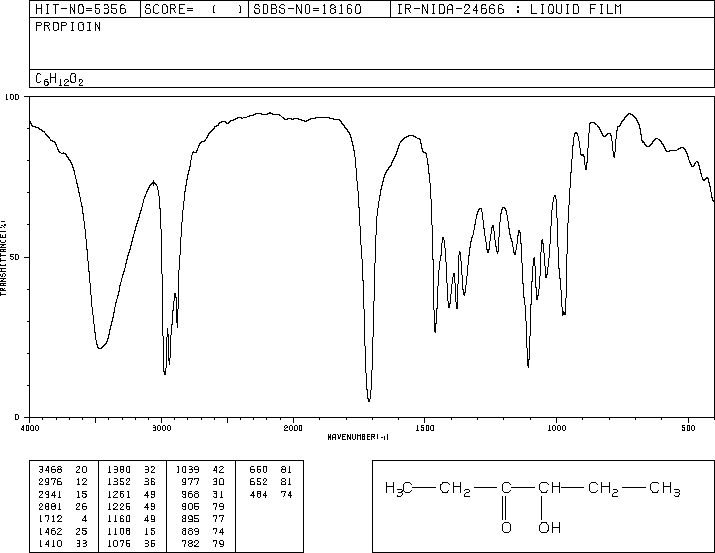Select peak table entry 1226

point(119,506)
